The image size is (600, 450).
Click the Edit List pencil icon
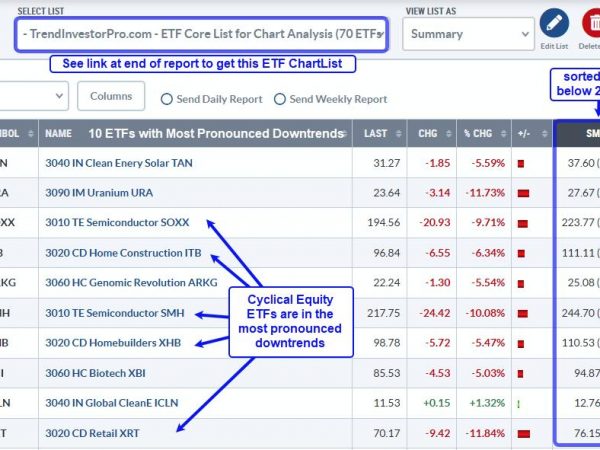(x=554, y=23)
